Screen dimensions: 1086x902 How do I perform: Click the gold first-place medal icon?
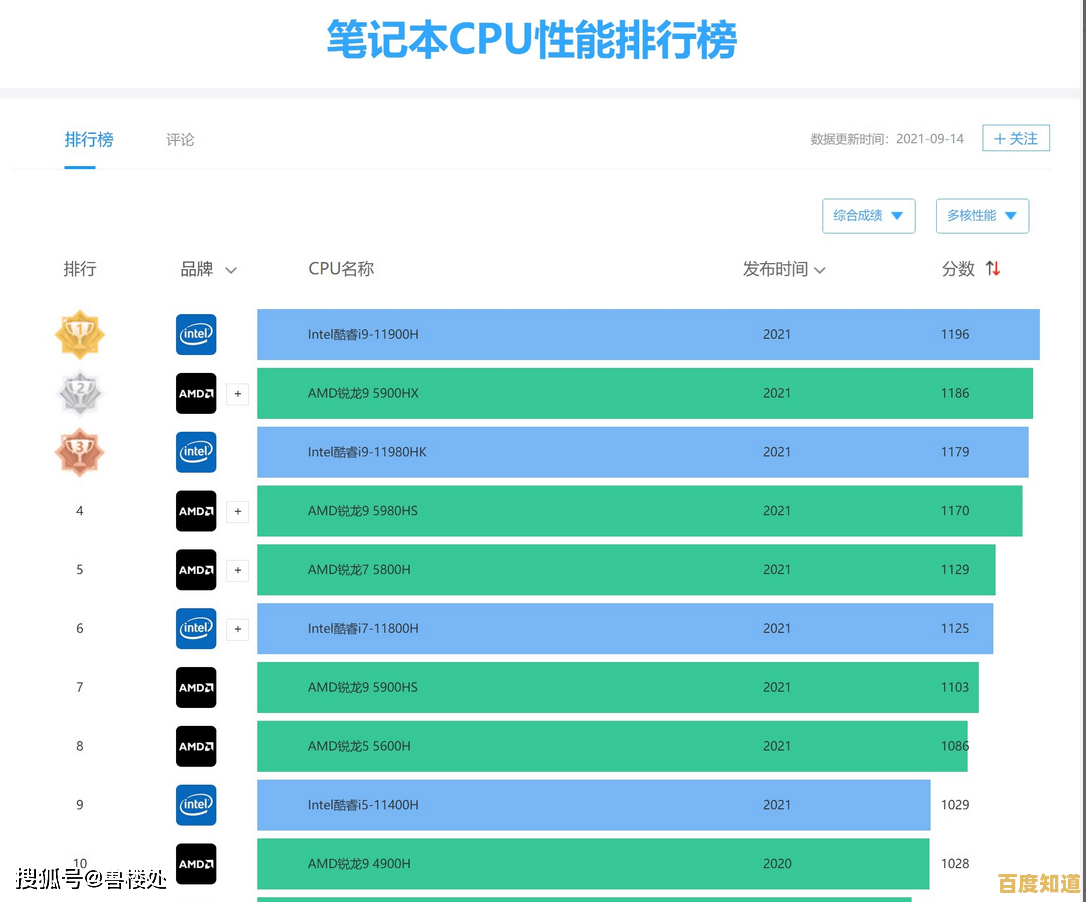pos(79,334)
